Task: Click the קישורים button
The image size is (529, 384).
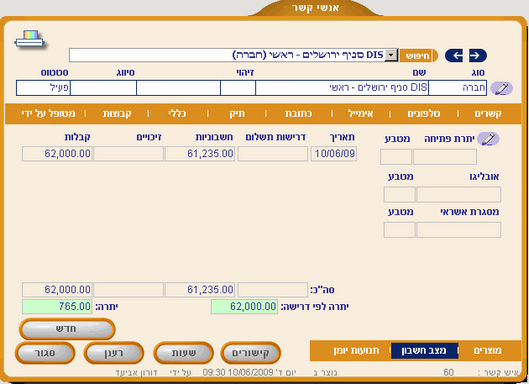Action: click(x=251, y=353)
